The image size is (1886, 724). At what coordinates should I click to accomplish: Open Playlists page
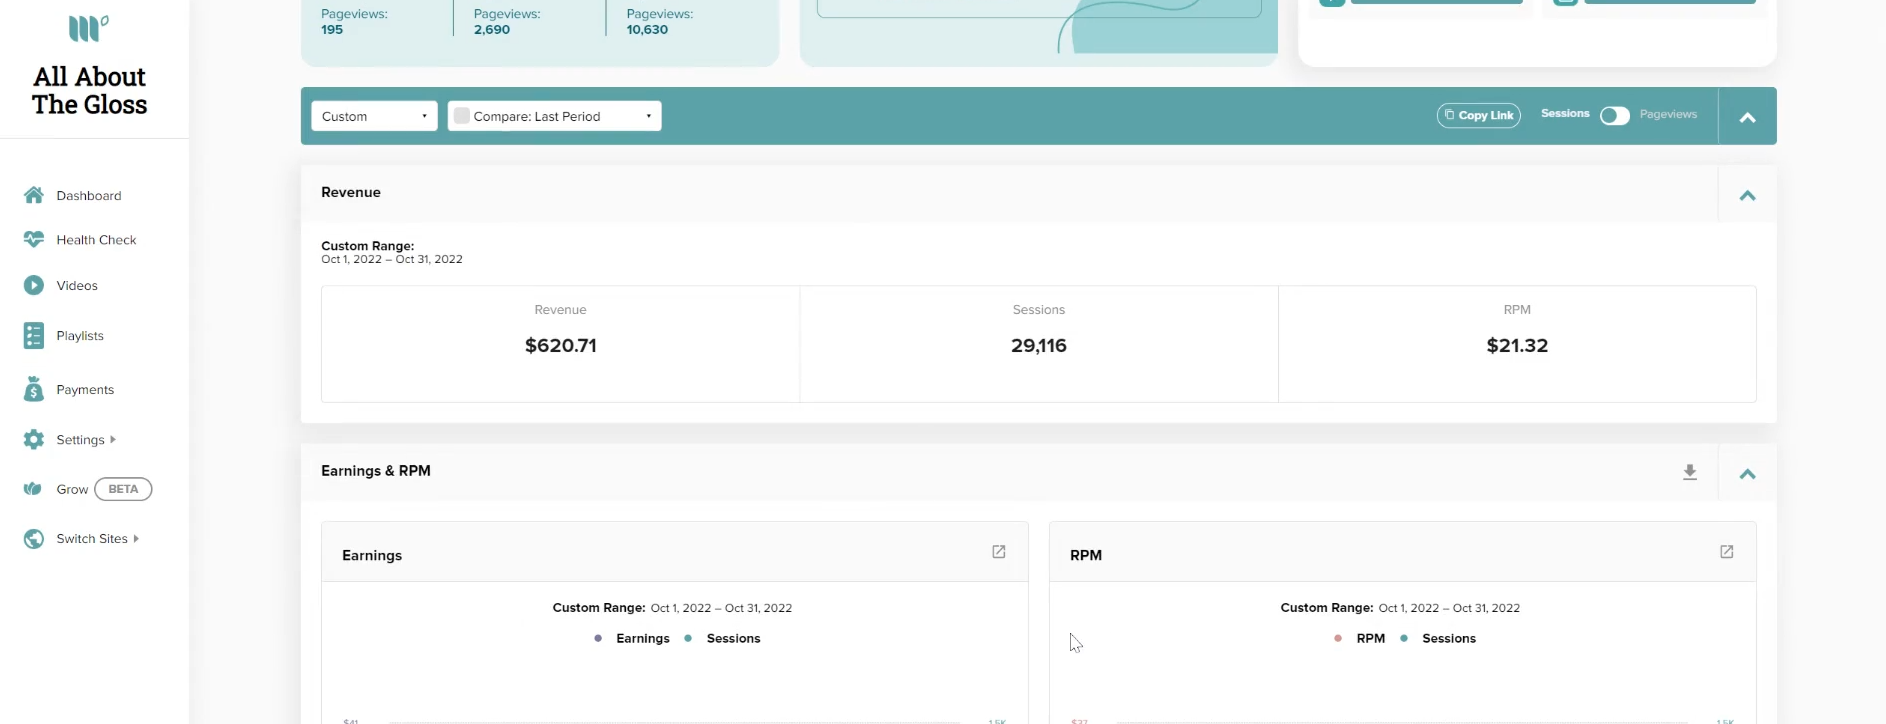point(80,335)
